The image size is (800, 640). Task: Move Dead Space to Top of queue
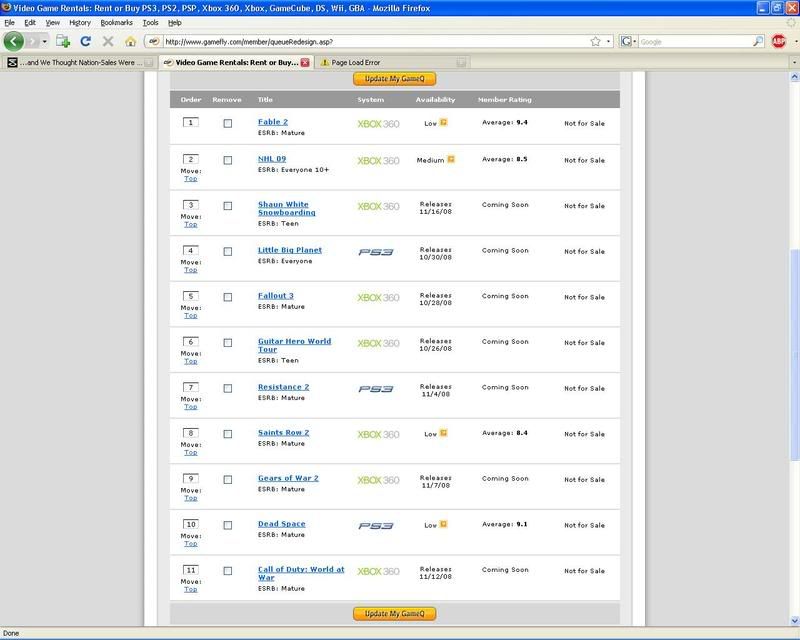click(190, 544)
